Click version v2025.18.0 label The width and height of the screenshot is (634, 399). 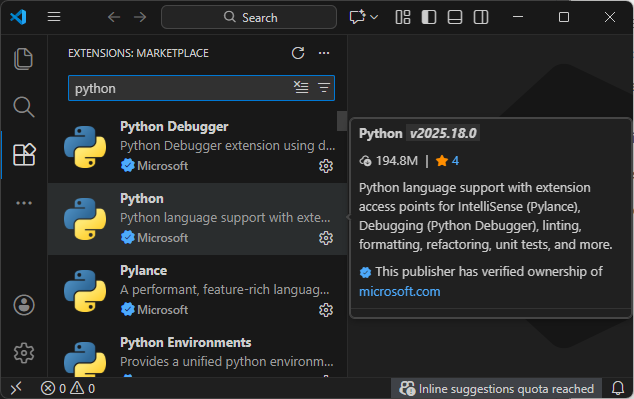(443, 133)
